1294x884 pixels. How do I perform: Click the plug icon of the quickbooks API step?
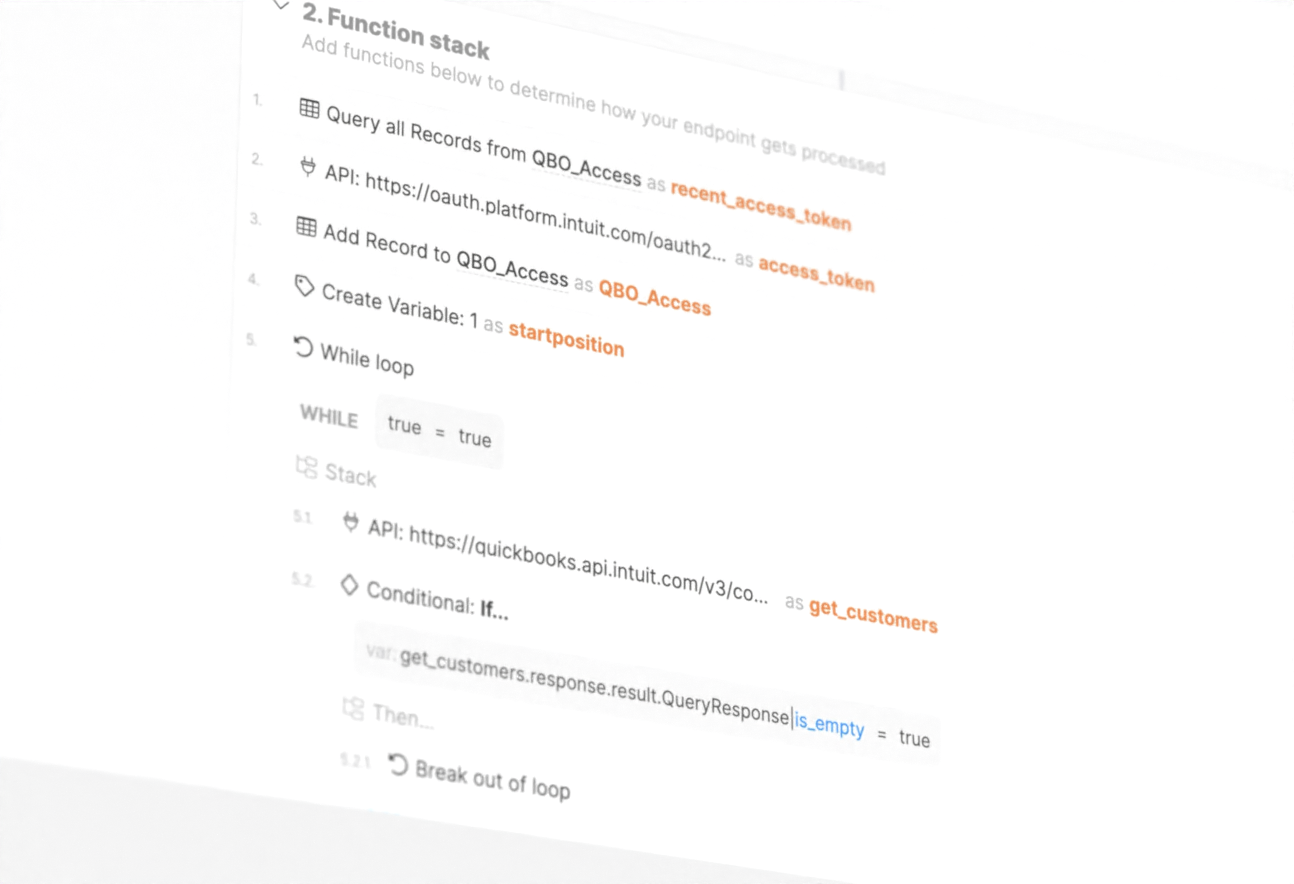(x=351, y=522)
